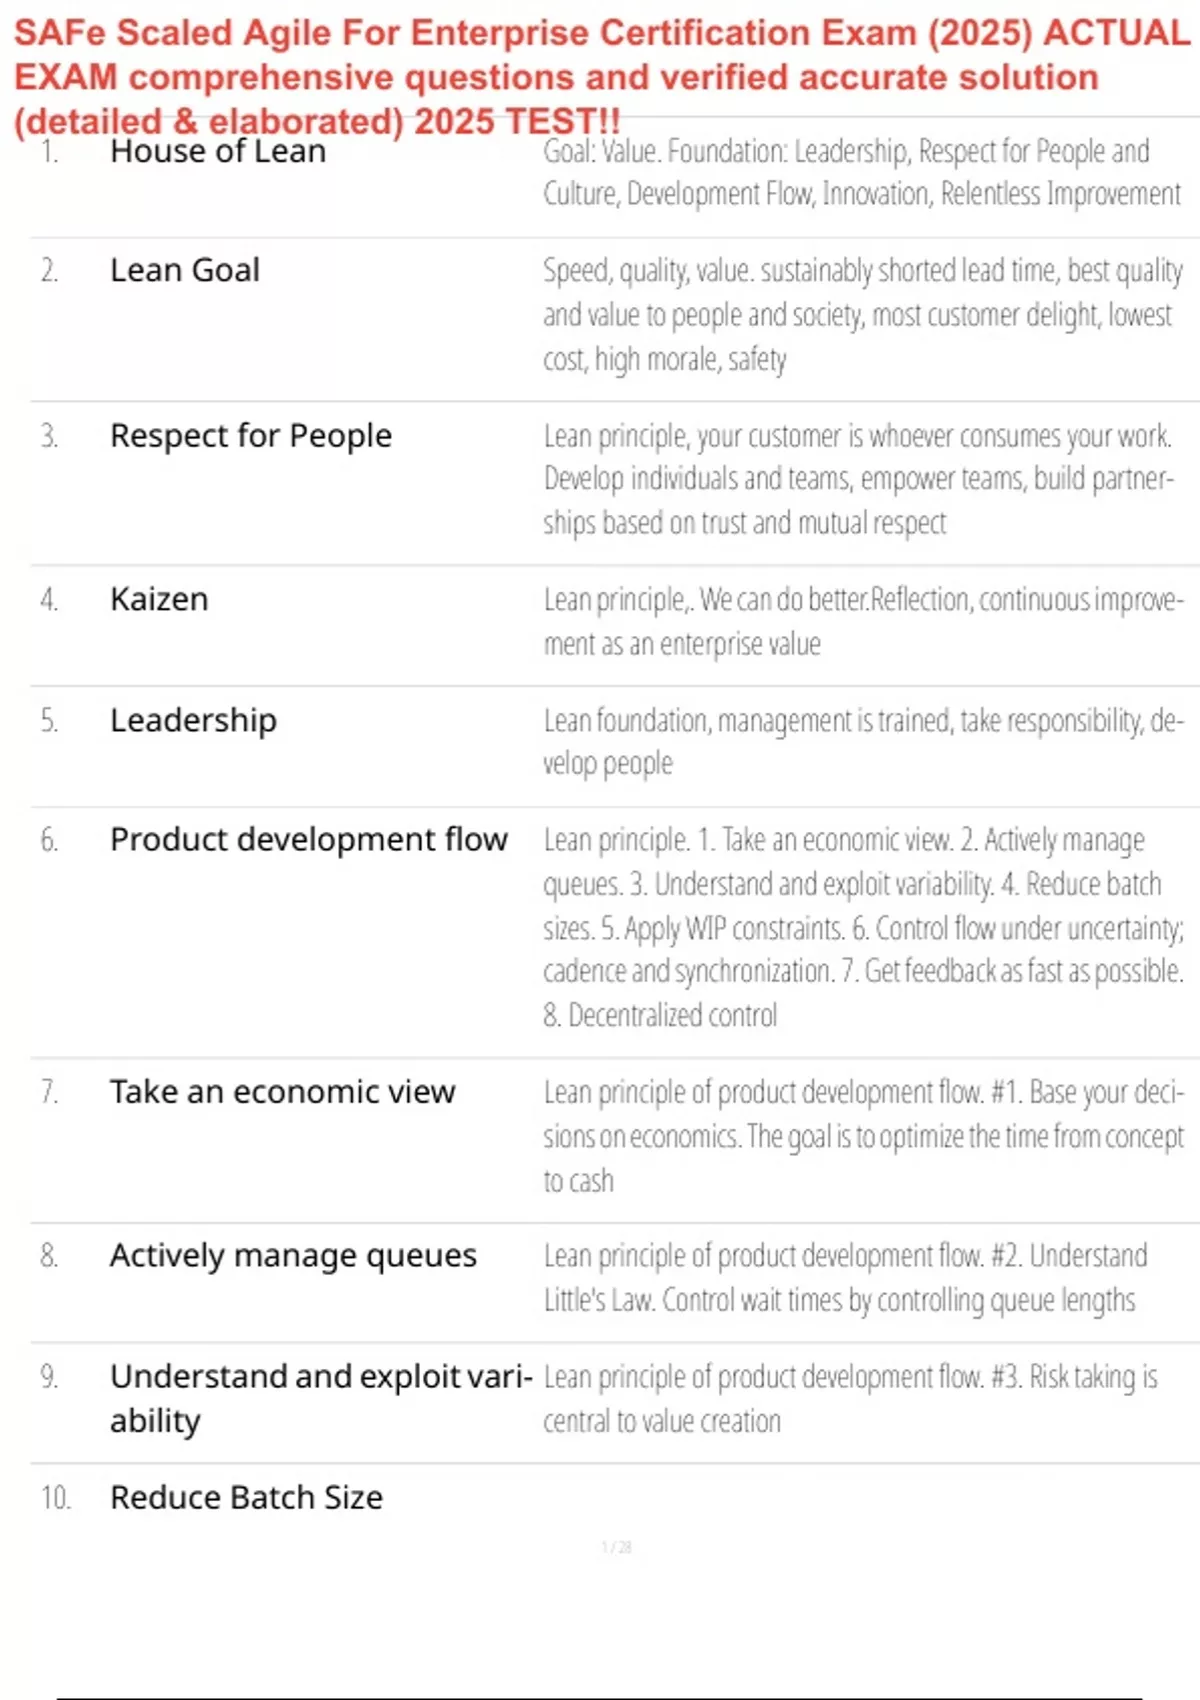Select the term "House of Lean"
The width and height of the screenshot is (1200, 1700).
(218, 151)
